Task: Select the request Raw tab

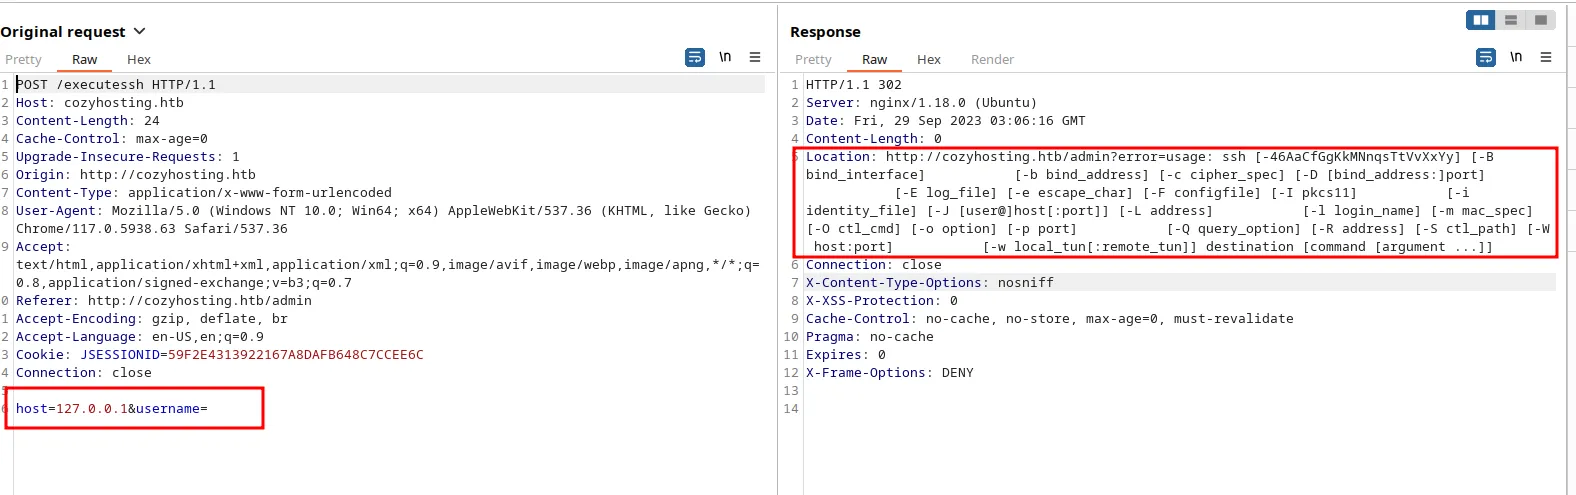Action: point(85,60)
